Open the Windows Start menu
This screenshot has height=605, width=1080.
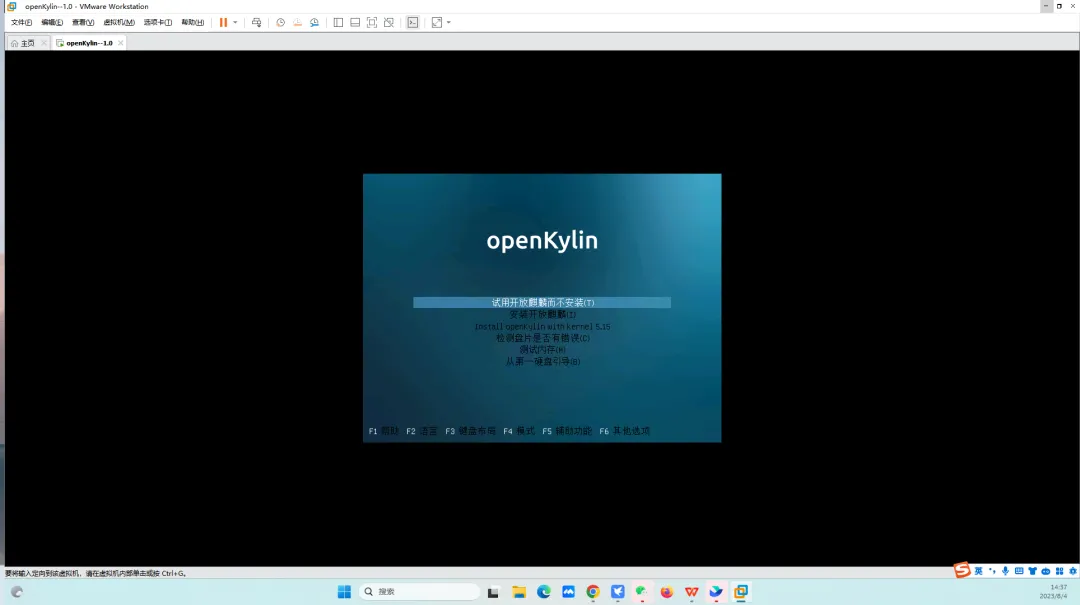tap(344, 592)
